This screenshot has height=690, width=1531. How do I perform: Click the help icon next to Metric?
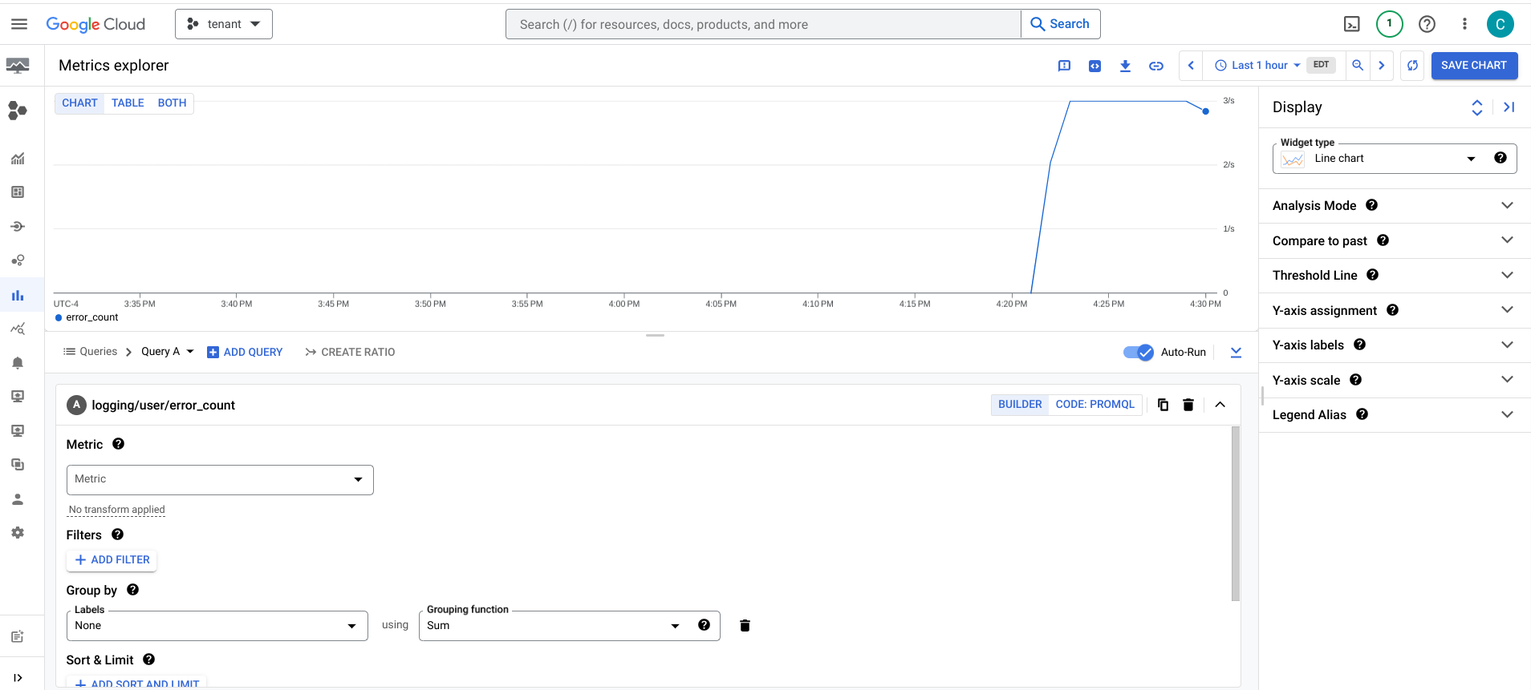(x=118, y=444)
